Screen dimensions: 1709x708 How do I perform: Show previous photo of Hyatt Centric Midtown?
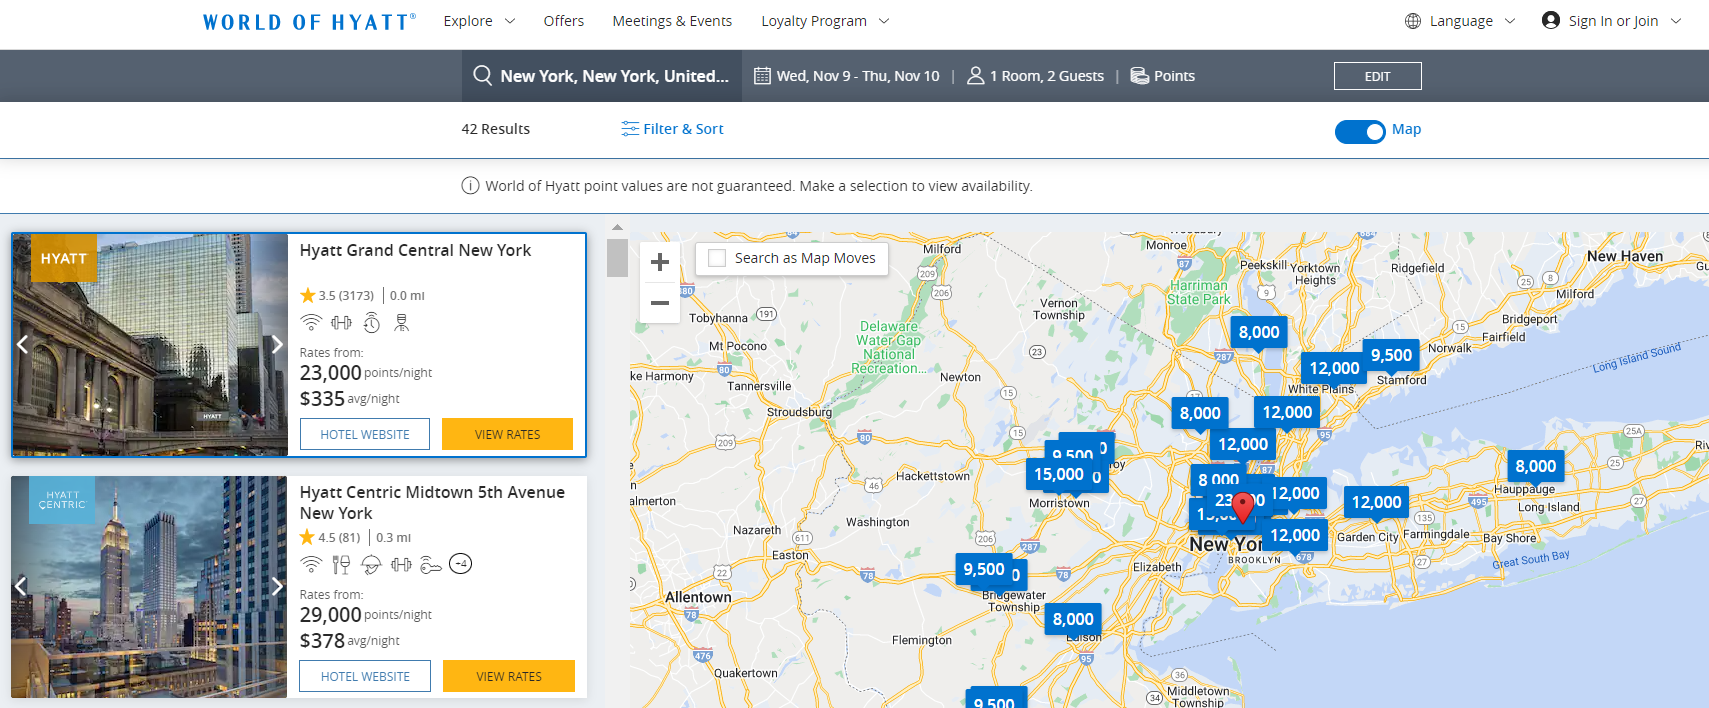point(22,587)
